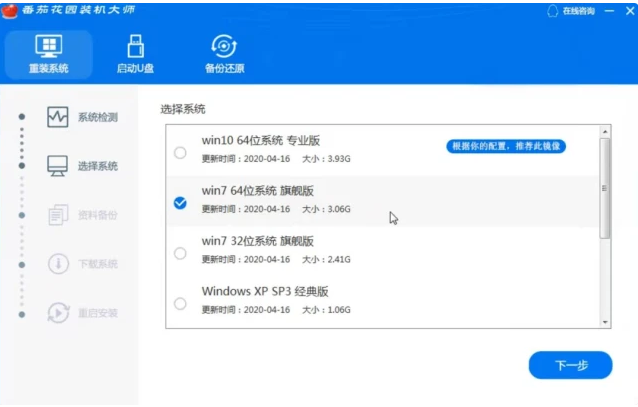Viewport: 638px width, 407px height.
Task: Click the tomato logo in title bar
Action: point(11,10)
